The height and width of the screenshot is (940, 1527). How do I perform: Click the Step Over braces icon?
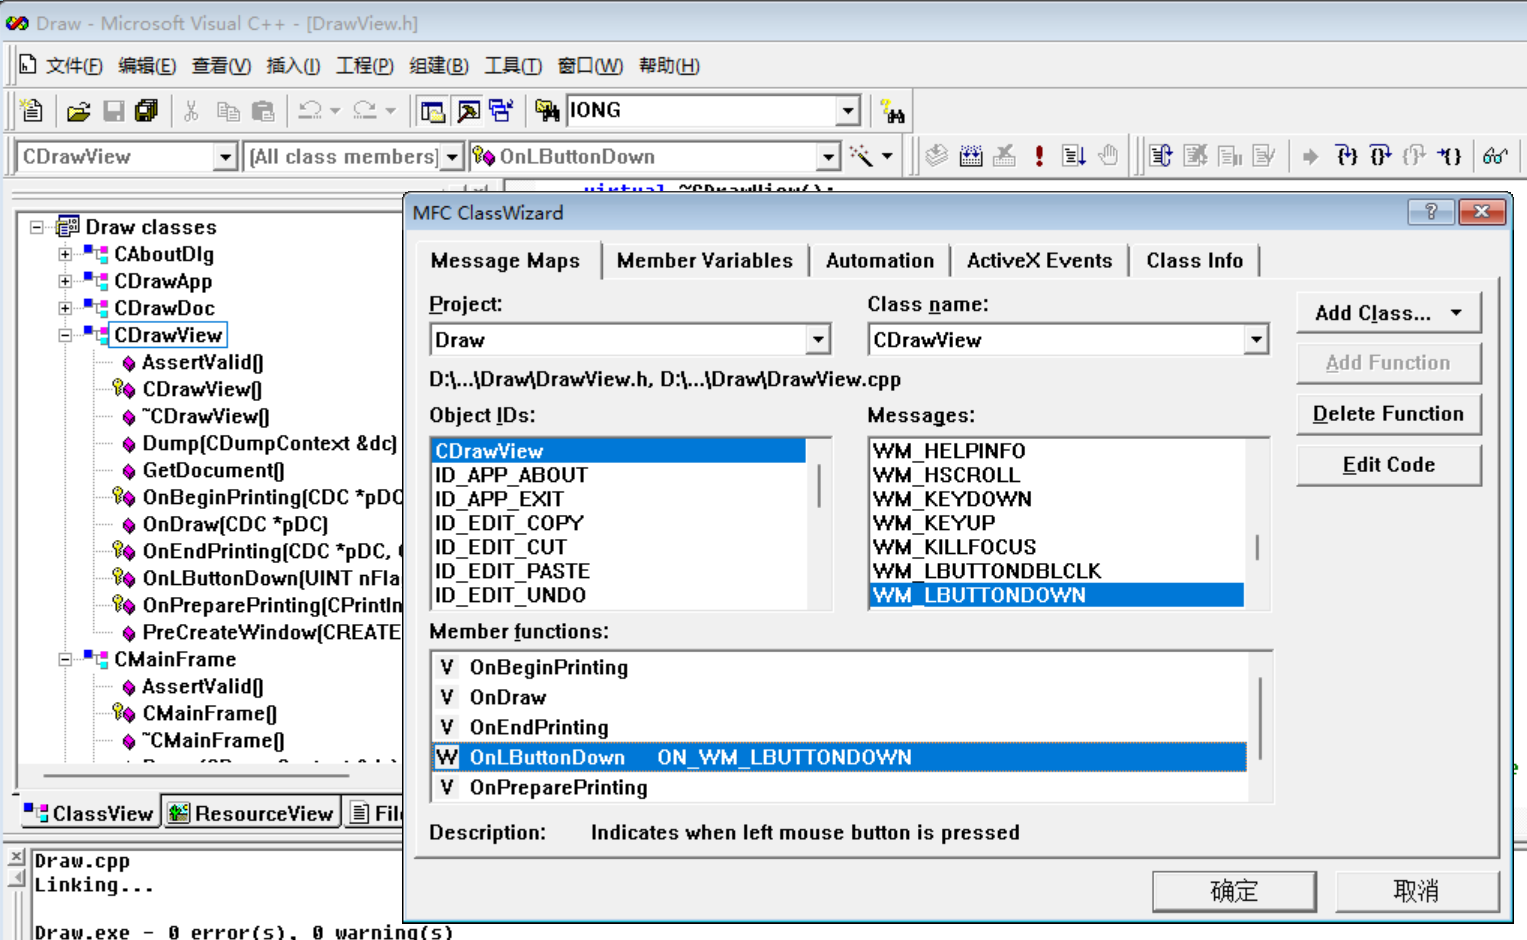pos(1380,156)
